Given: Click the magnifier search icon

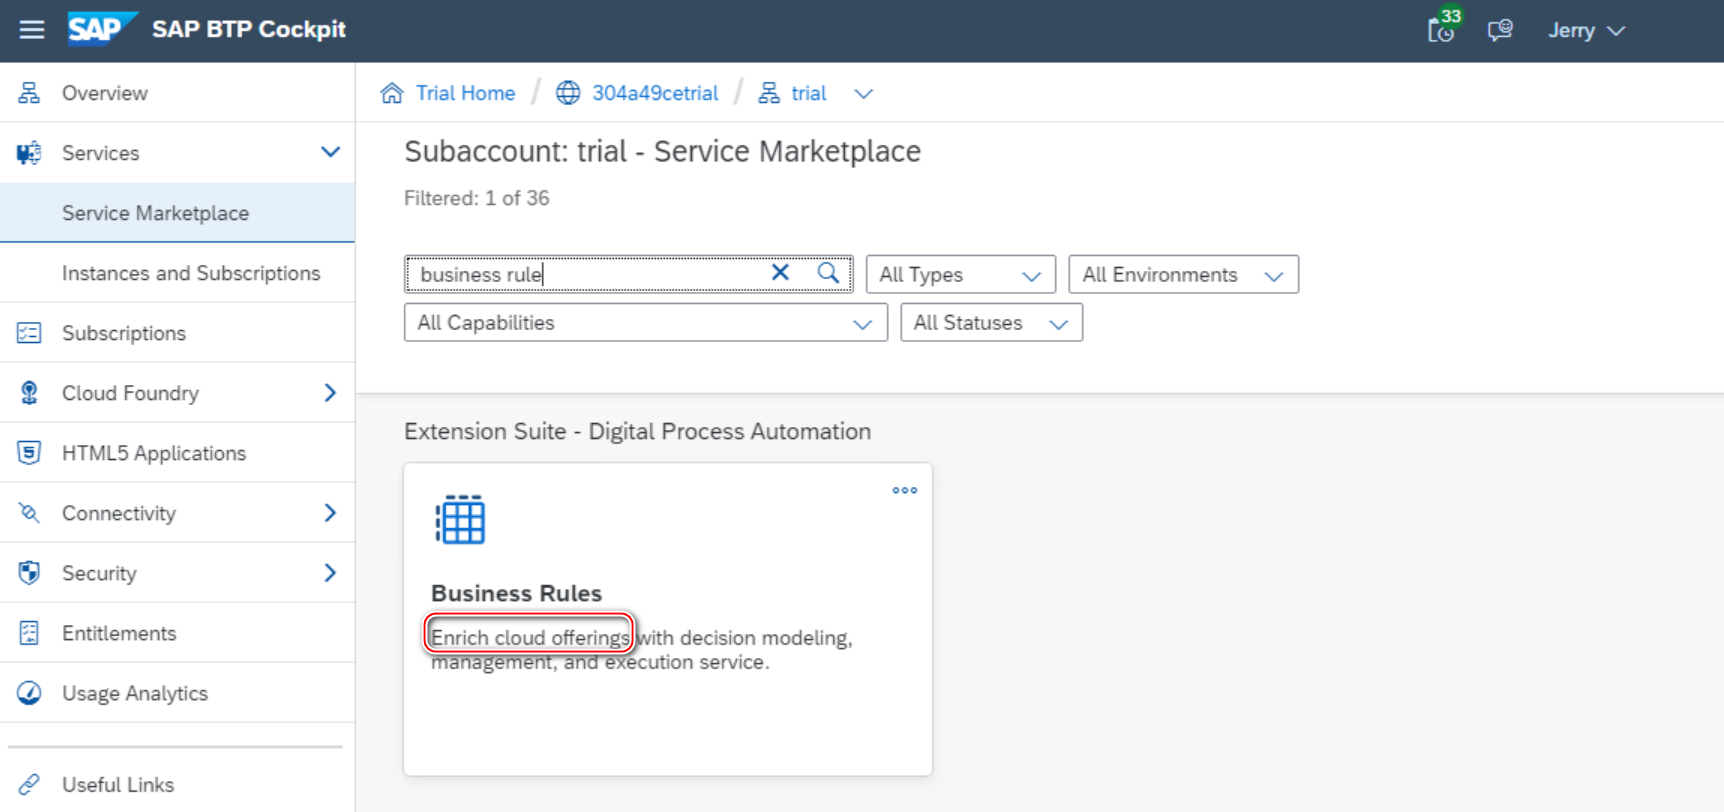Looking at the screenshot, I should pyautogui.click(x=828, y=272).
